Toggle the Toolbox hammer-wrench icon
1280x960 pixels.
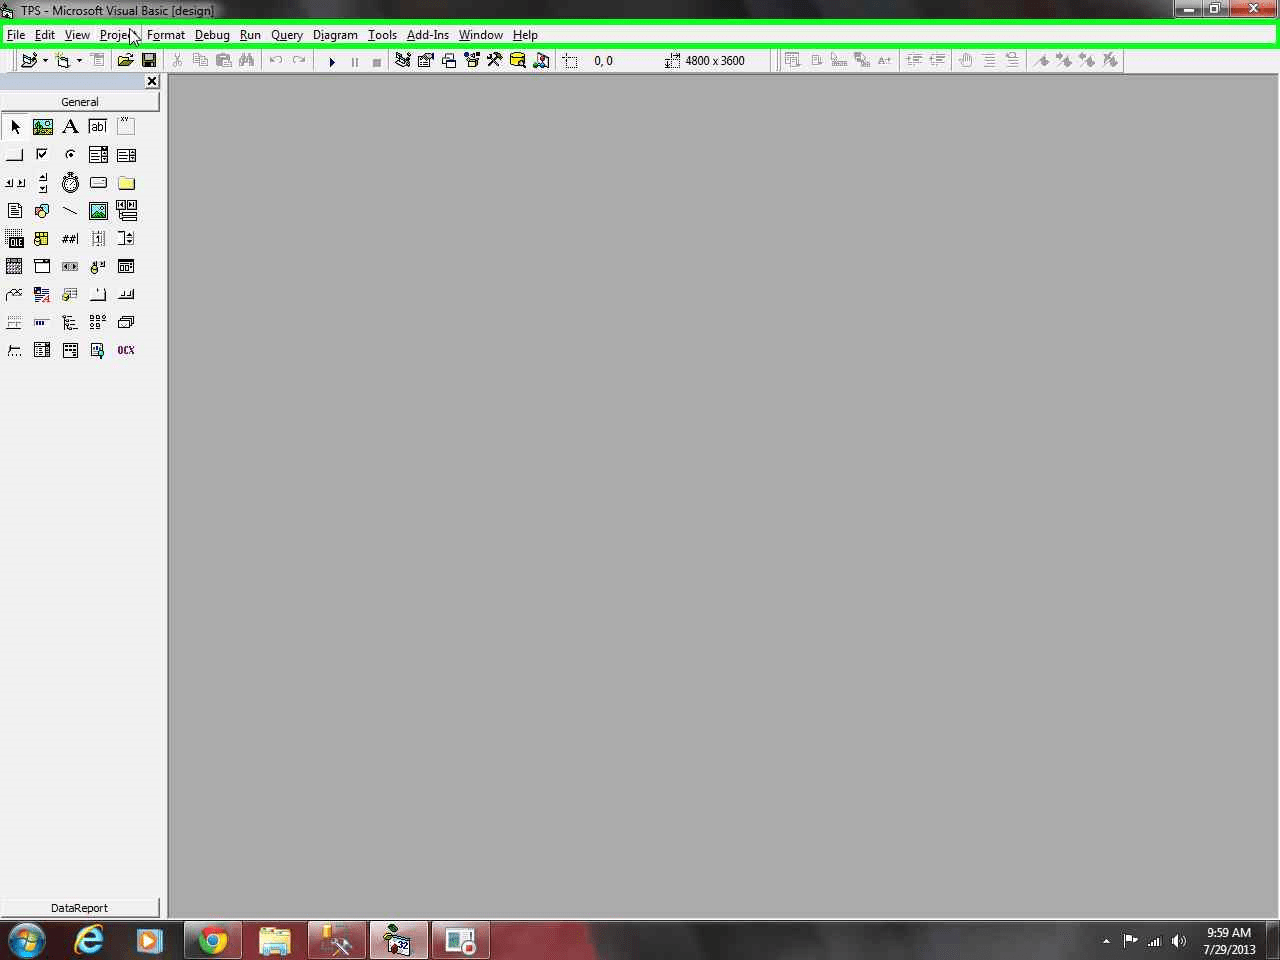coord(494,61)
